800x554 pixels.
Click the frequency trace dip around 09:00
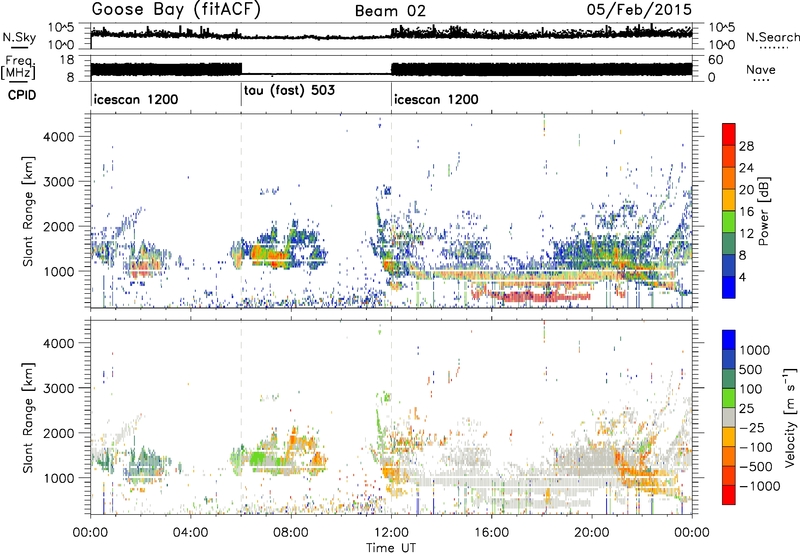316,74
